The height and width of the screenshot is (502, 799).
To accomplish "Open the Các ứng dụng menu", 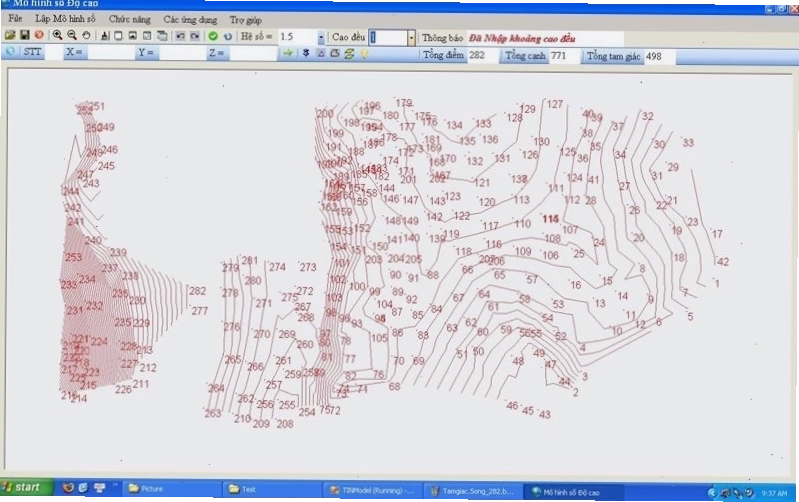I will click(190, 19).
